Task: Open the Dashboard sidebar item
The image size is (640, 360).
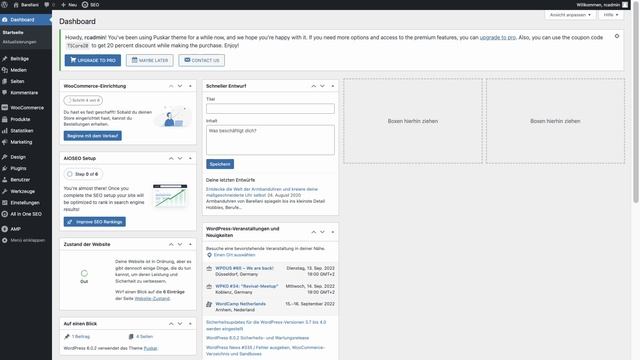Action: coord(26,20)
